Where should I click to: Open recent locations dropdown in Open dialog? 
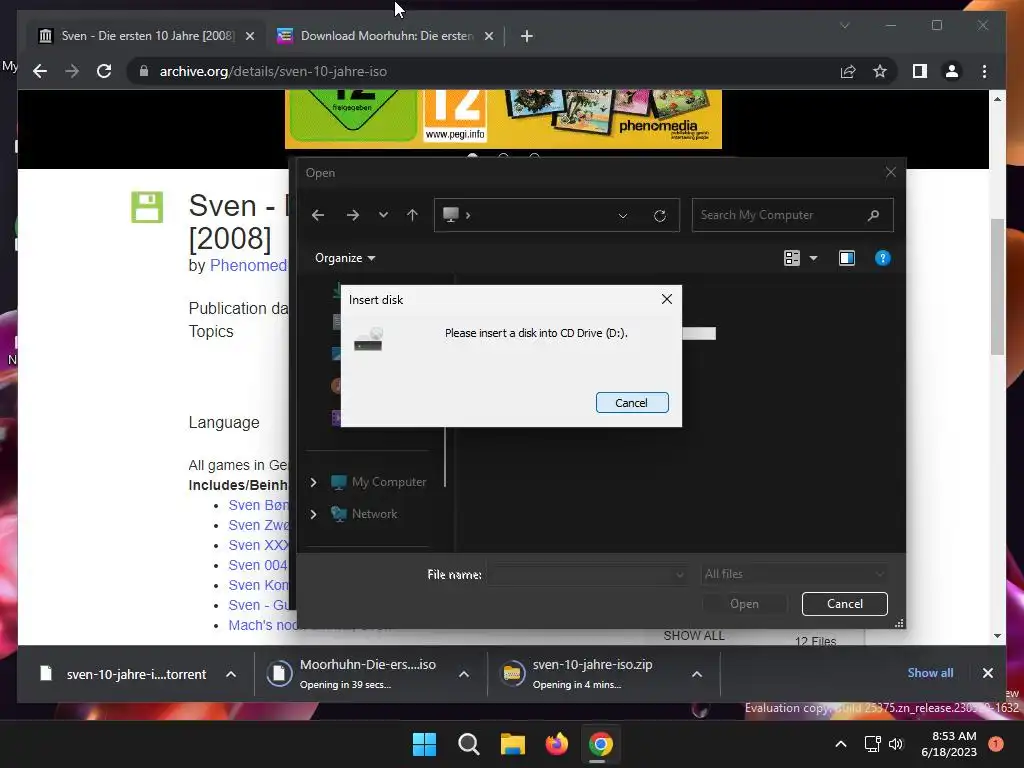(383, 215)
